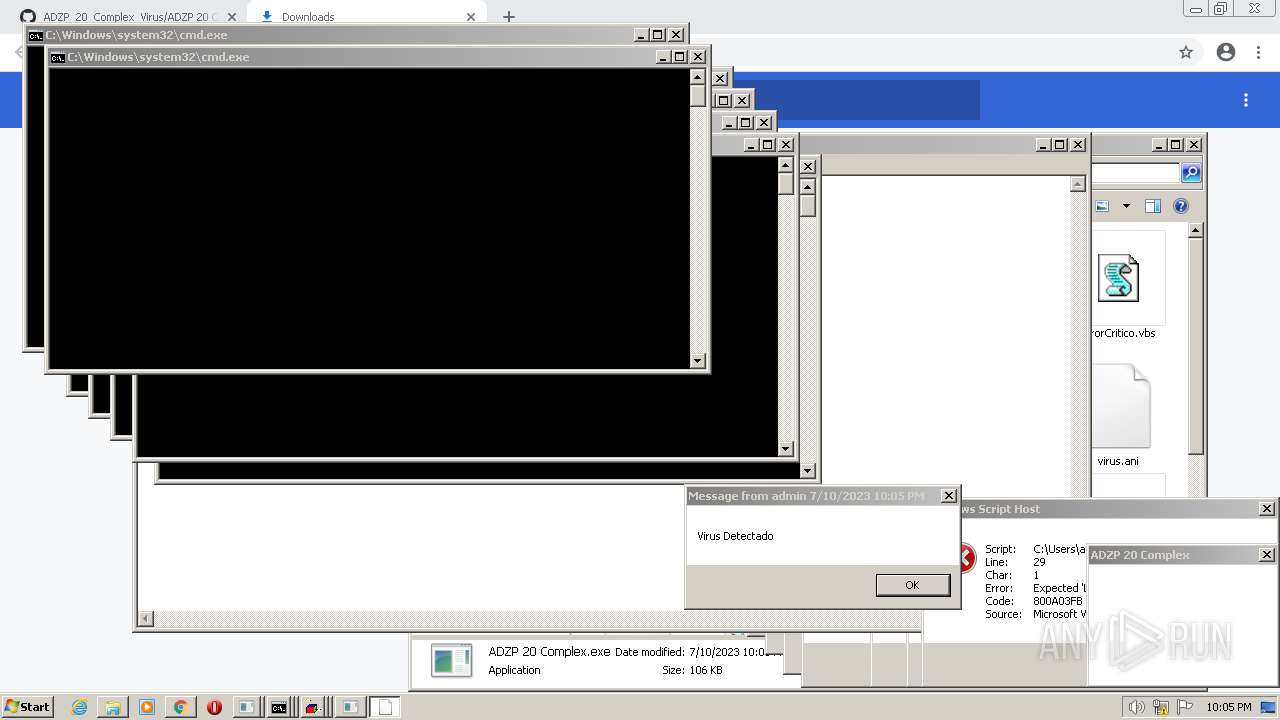Viewport: 1280px width, 720px height.
Task: Open the Chrome three-dot menu
Action: coord(1259,52)
